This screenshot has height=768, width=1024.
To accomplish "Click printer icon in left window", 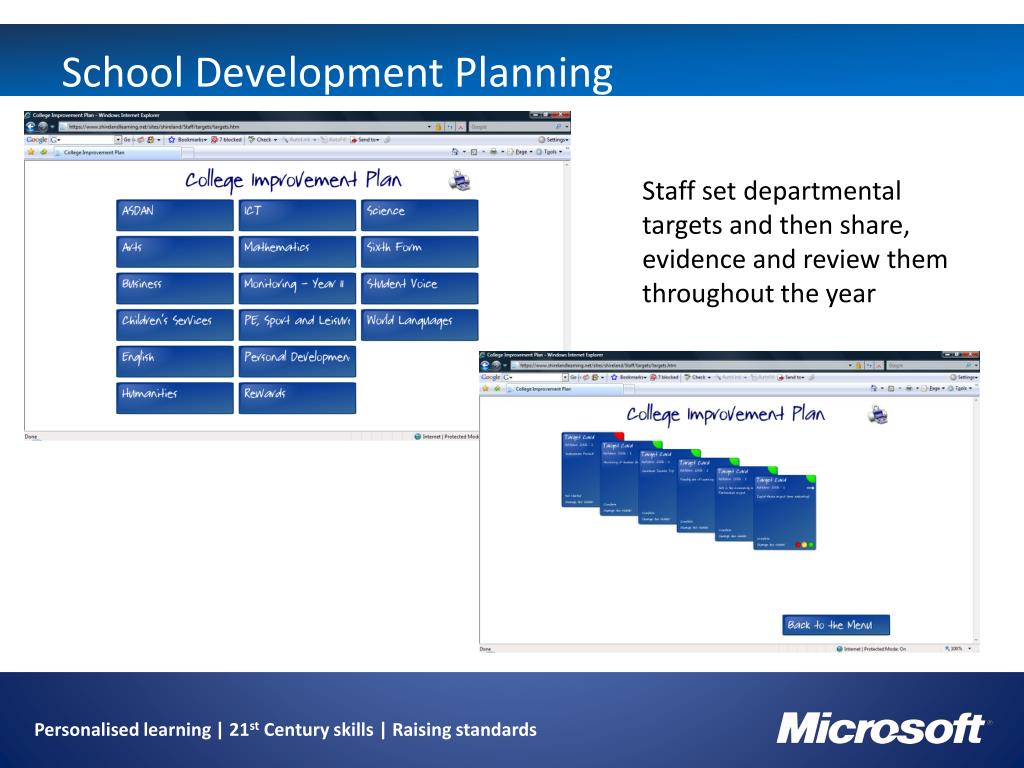I will (x=460, y=180).
